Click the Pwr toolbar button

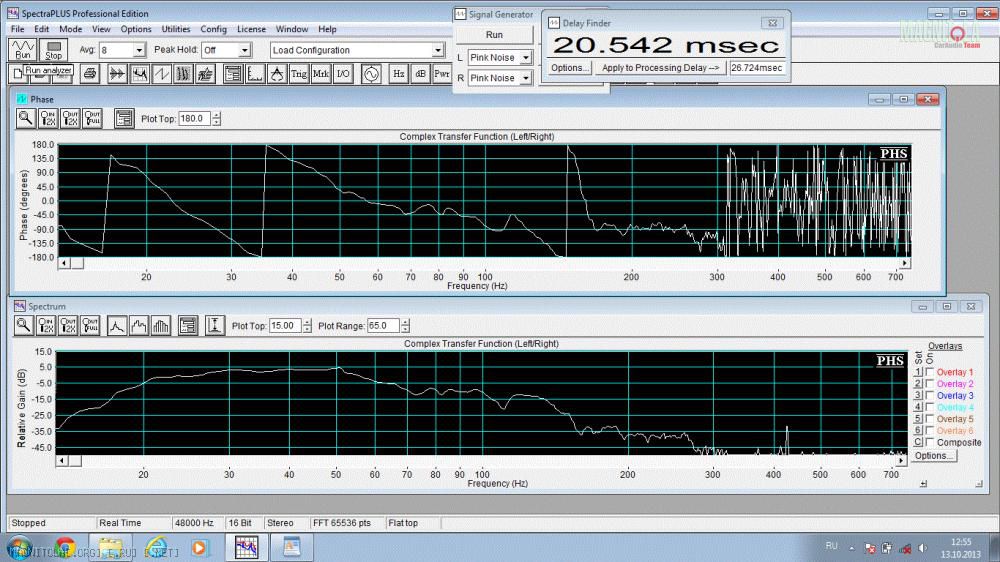tap(441, 74)
